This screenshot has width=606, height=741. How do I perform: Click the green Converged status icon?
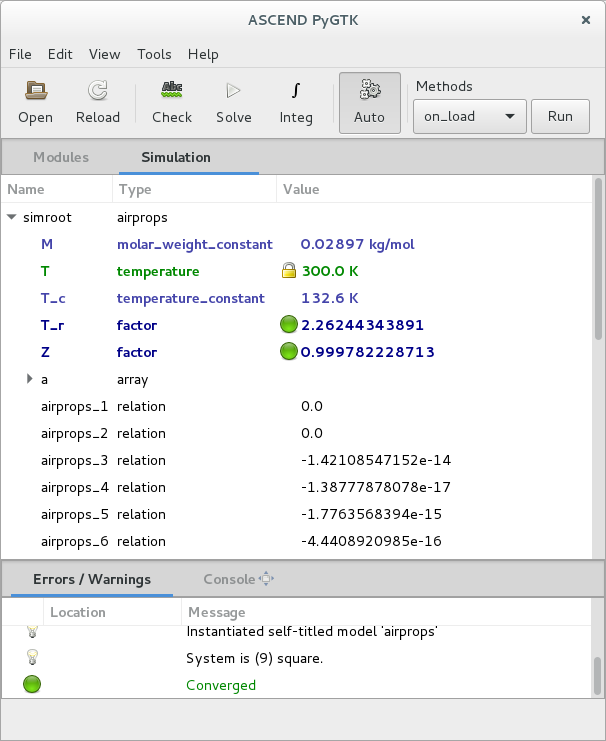pos(32,685)
